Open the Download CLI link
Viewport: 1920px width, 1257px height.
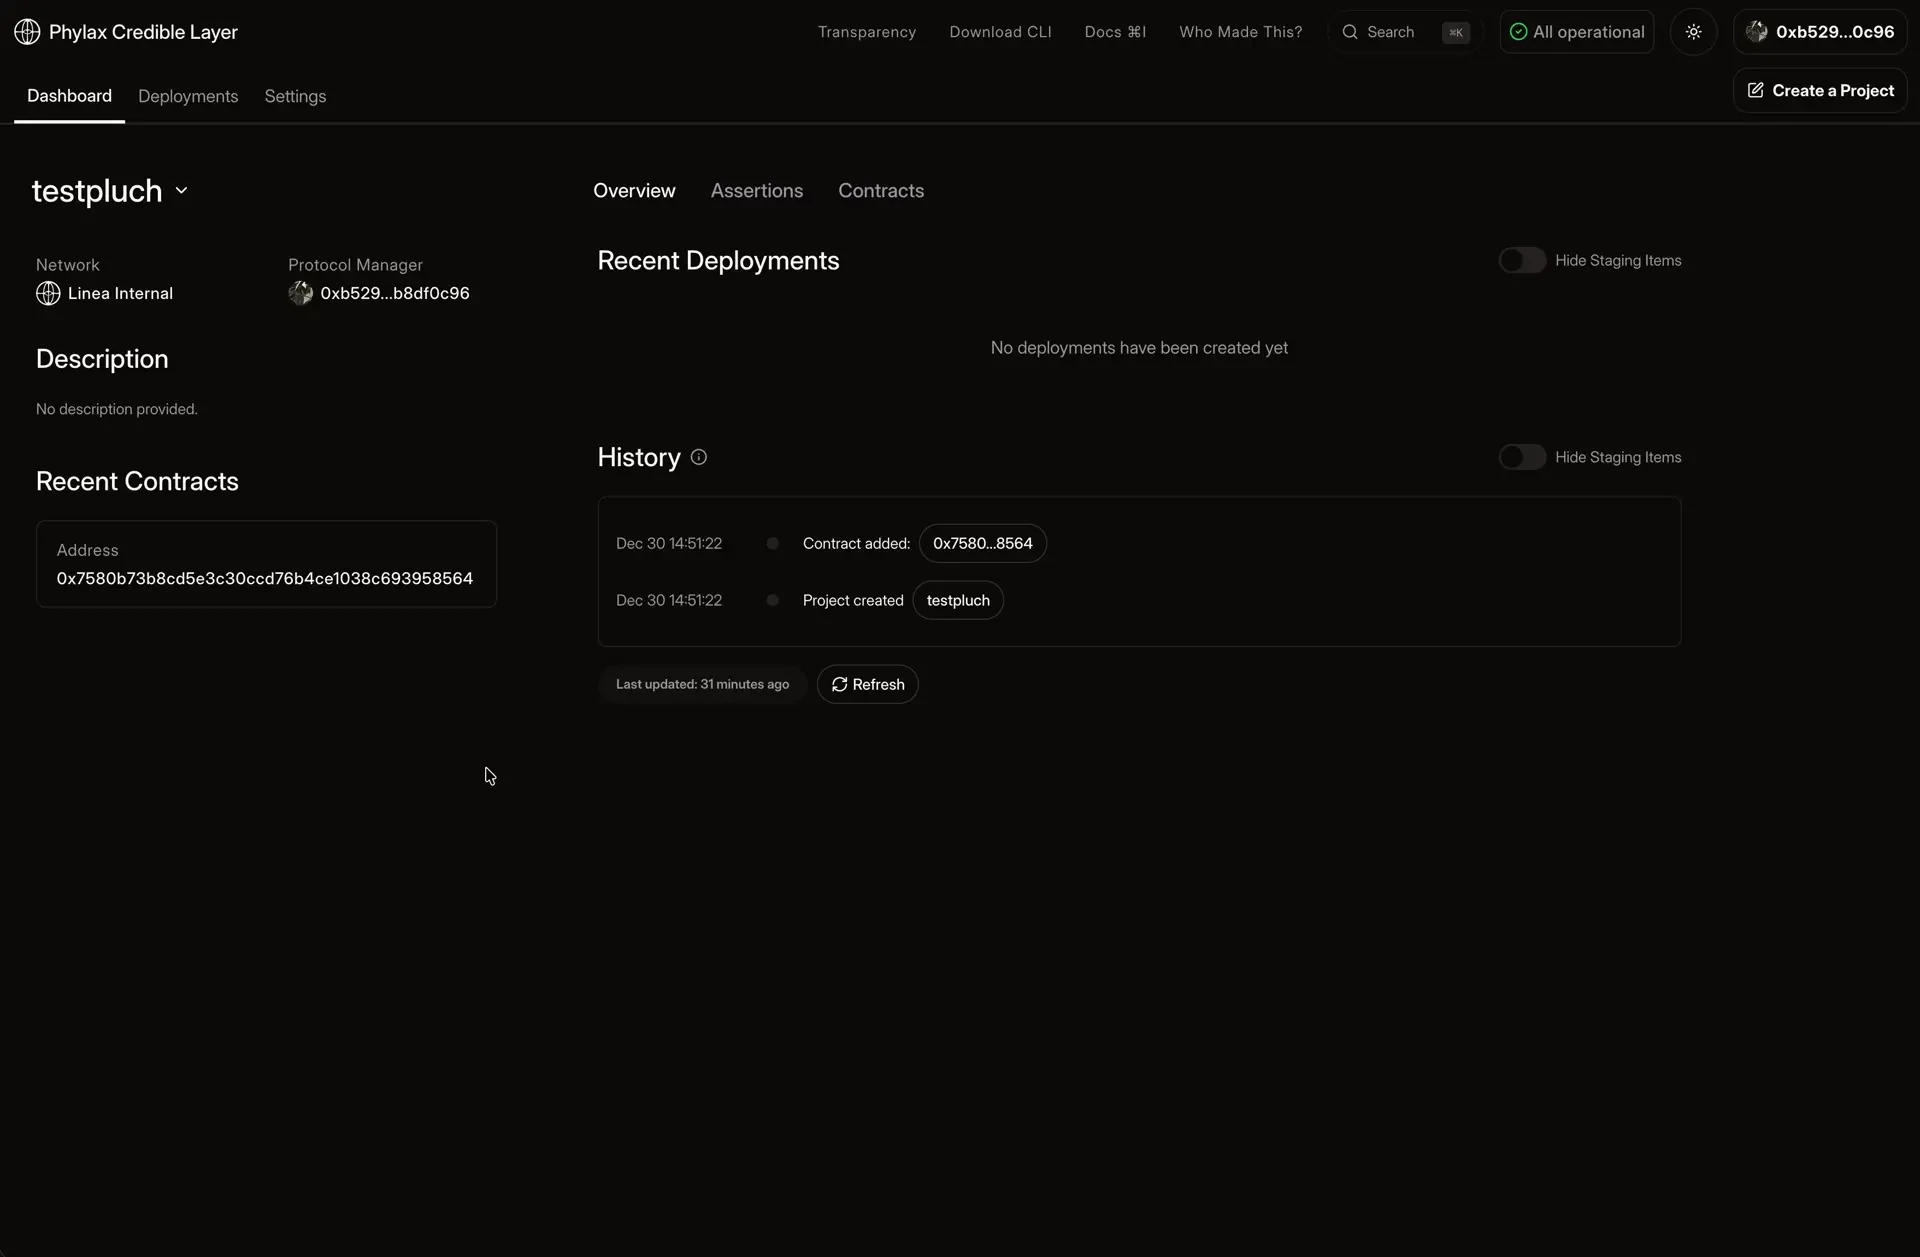(x=1001, y=31)
